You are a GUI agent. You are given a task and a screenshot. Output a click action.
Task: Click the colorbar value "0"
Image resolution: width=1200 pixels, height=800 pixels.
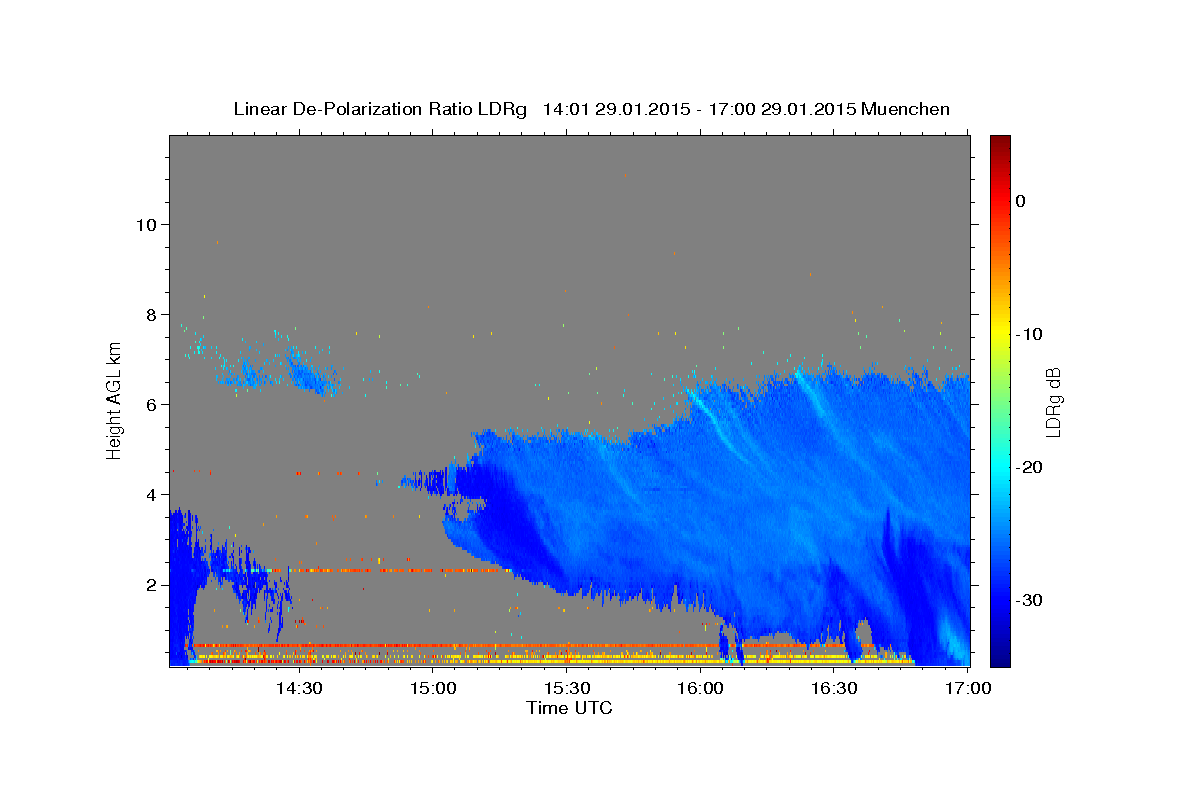[x=1021, y=201]
